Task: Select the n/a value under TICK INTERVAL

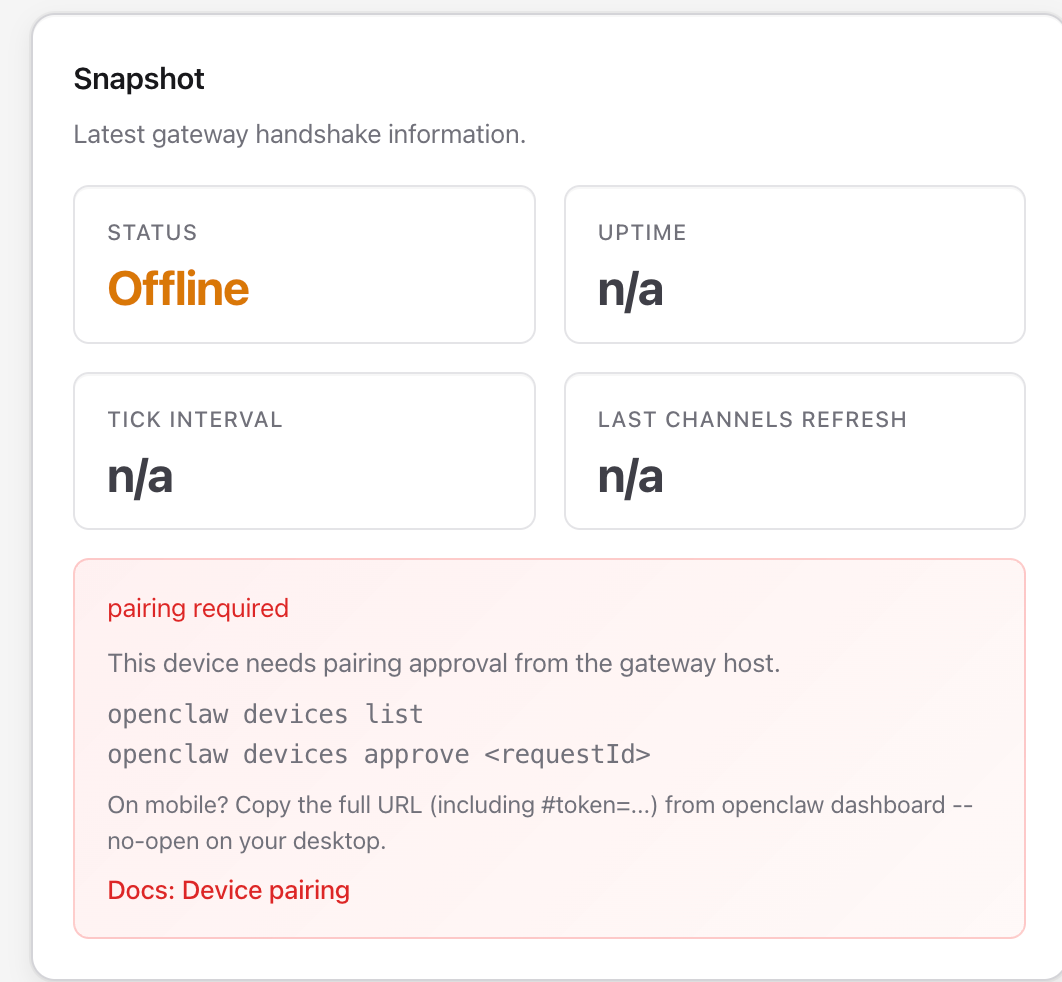Action: (x=140, y=476)
